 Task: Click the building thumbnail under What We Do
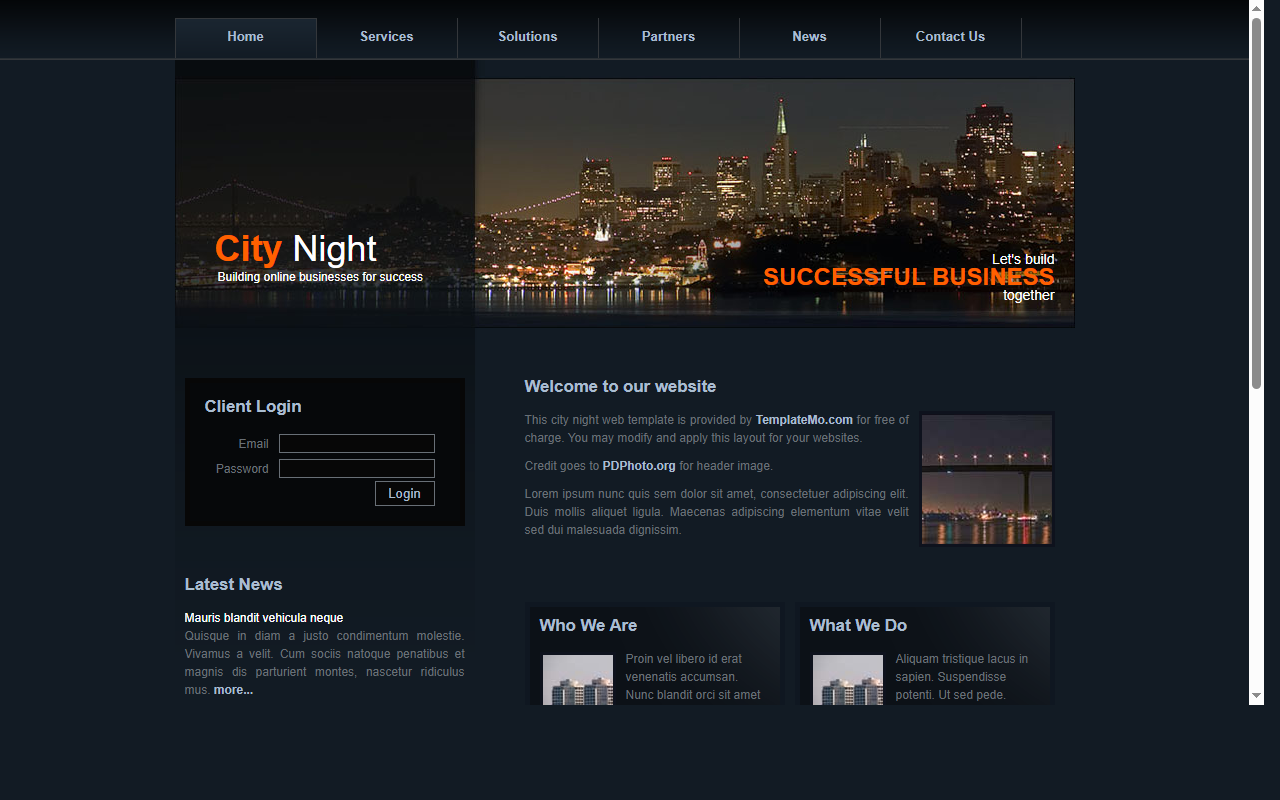coord(848,680)
